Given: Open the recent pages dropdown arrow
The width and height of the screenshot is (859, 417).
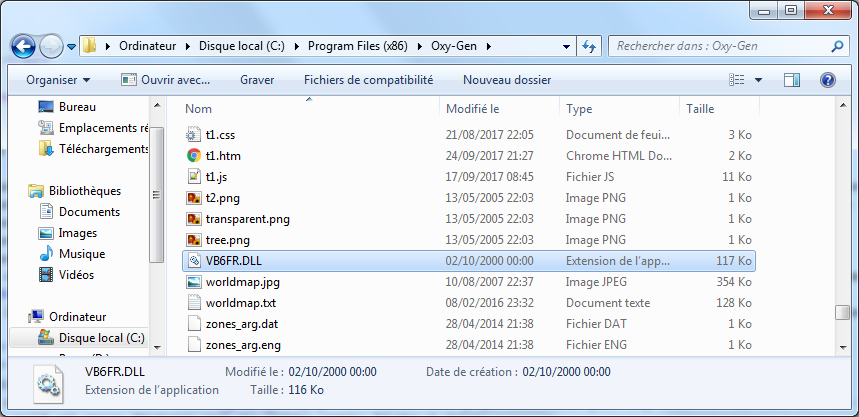Looking at the screenshot, I should [x=71, y=47].
